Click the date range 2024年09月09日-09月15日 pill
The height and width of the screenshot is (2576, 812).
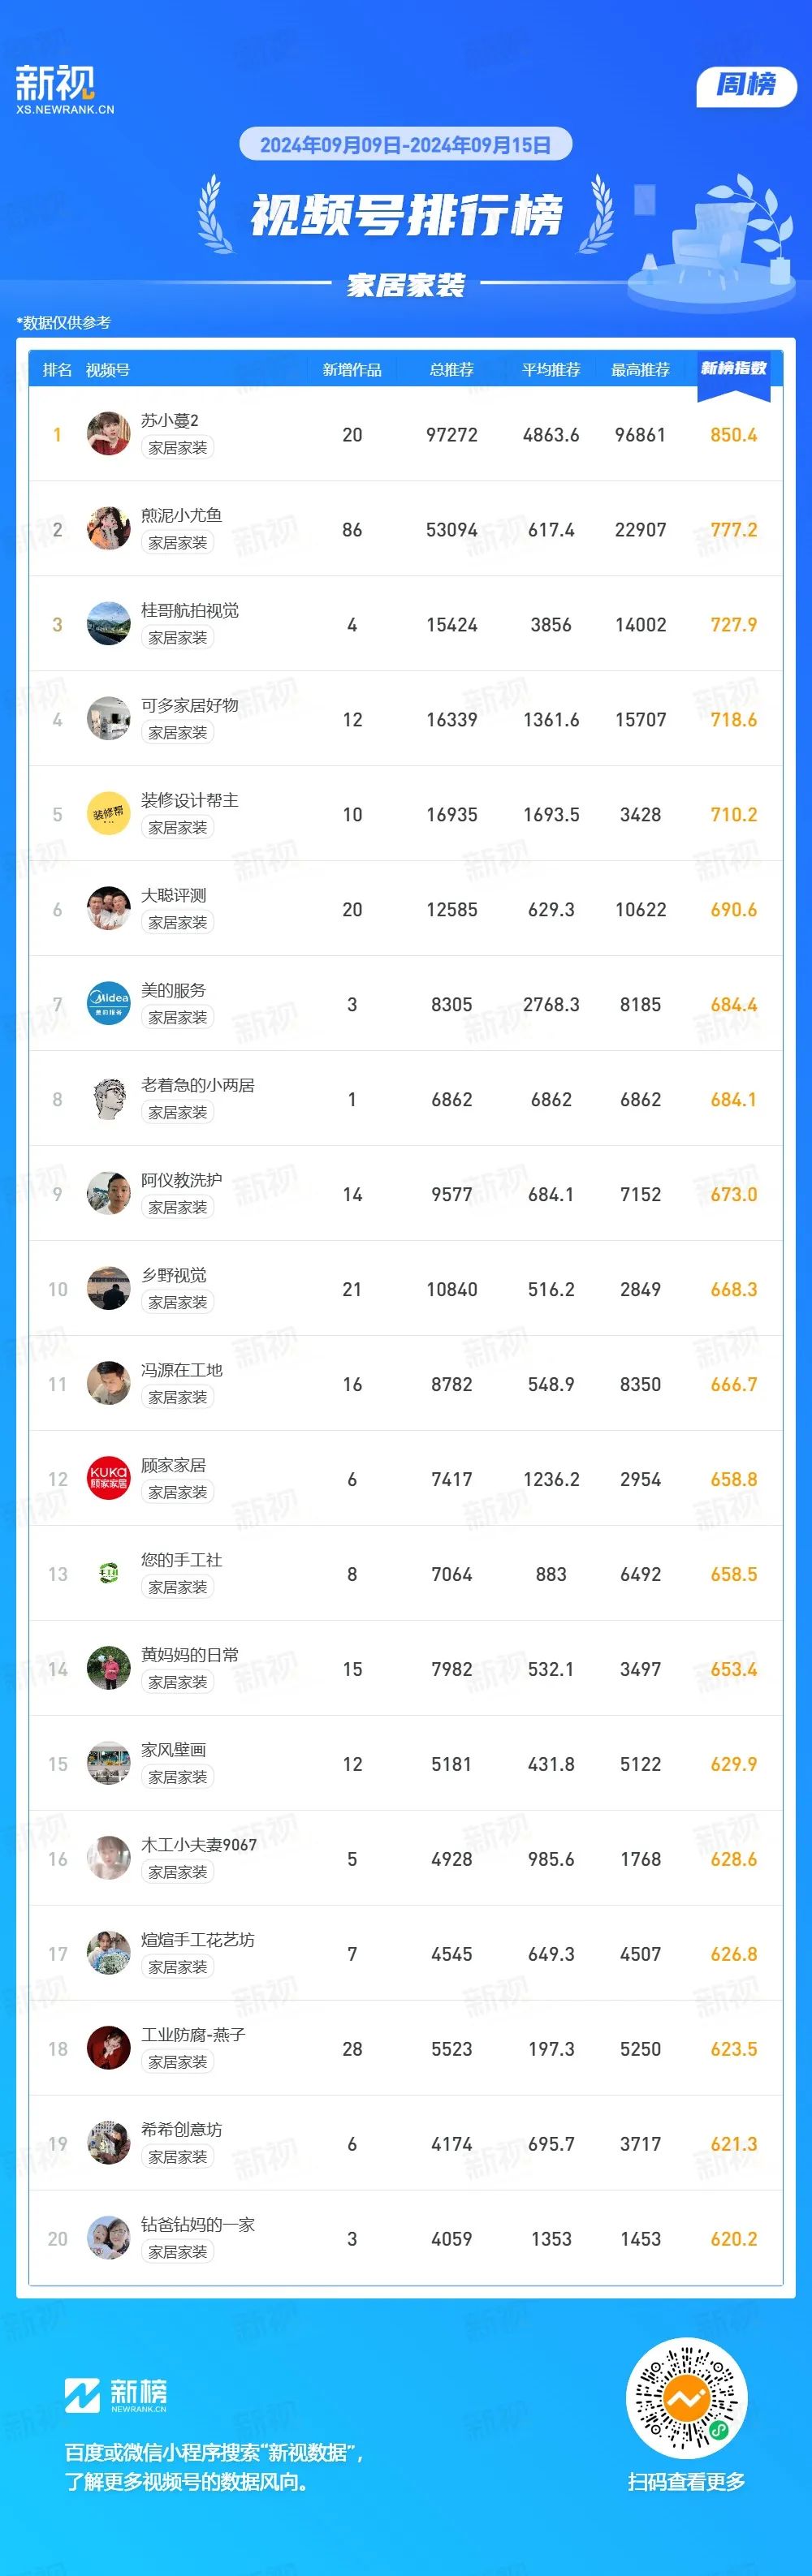pos(405,145)
